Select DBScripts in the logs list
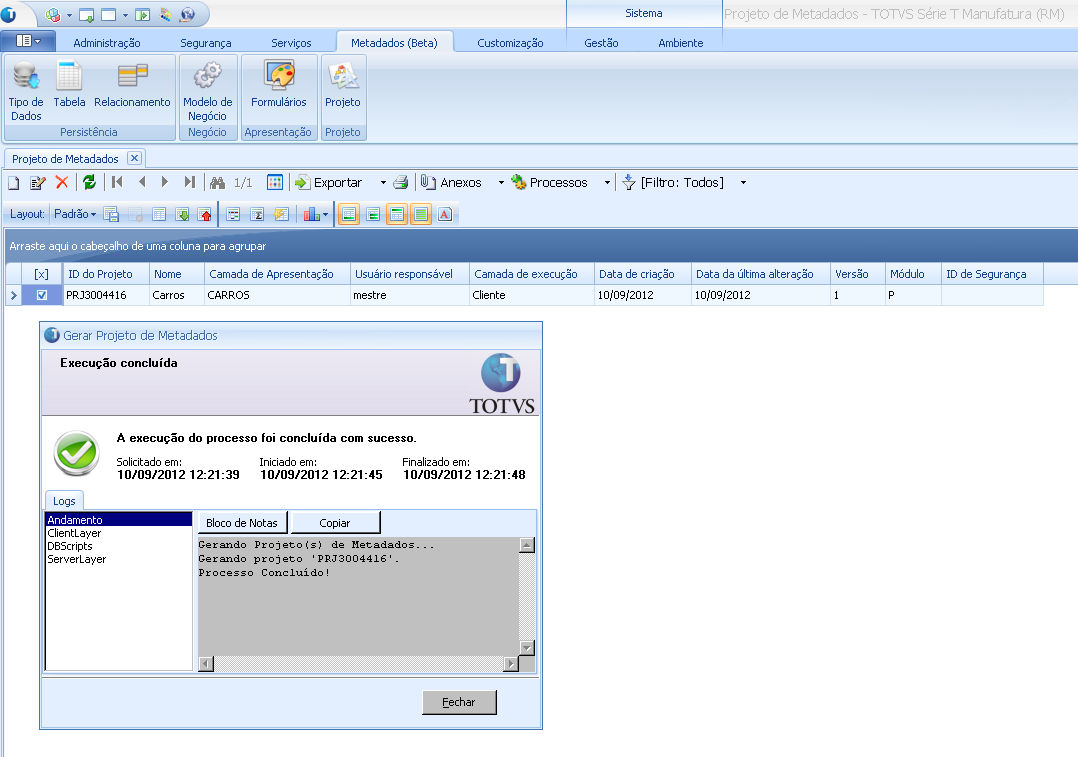The height and width of the screenshot is (757, 1078). coord(69,546)
